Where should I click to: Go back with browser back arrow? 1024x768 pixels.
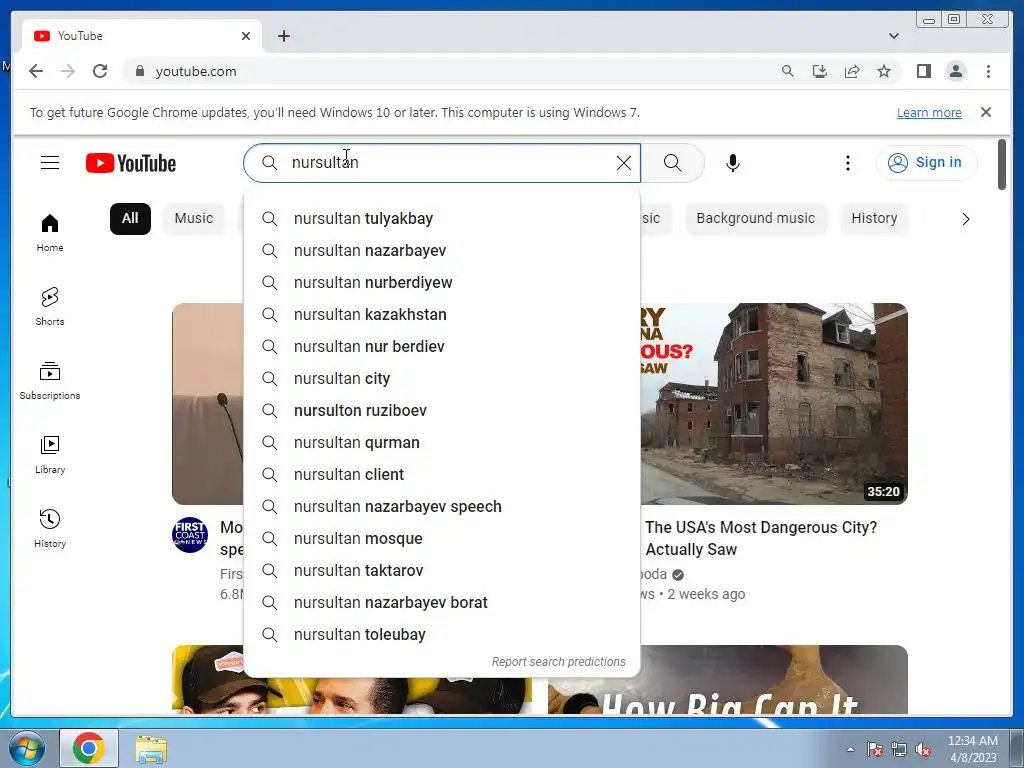coord(36,71)
